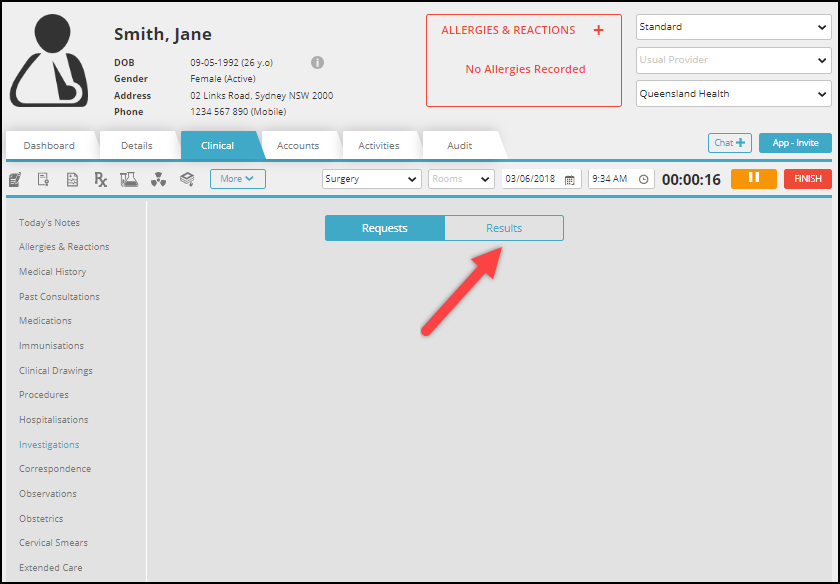Open the Standard dropdown
This screenshot has width=840, height=584.
tap(733, 27)
